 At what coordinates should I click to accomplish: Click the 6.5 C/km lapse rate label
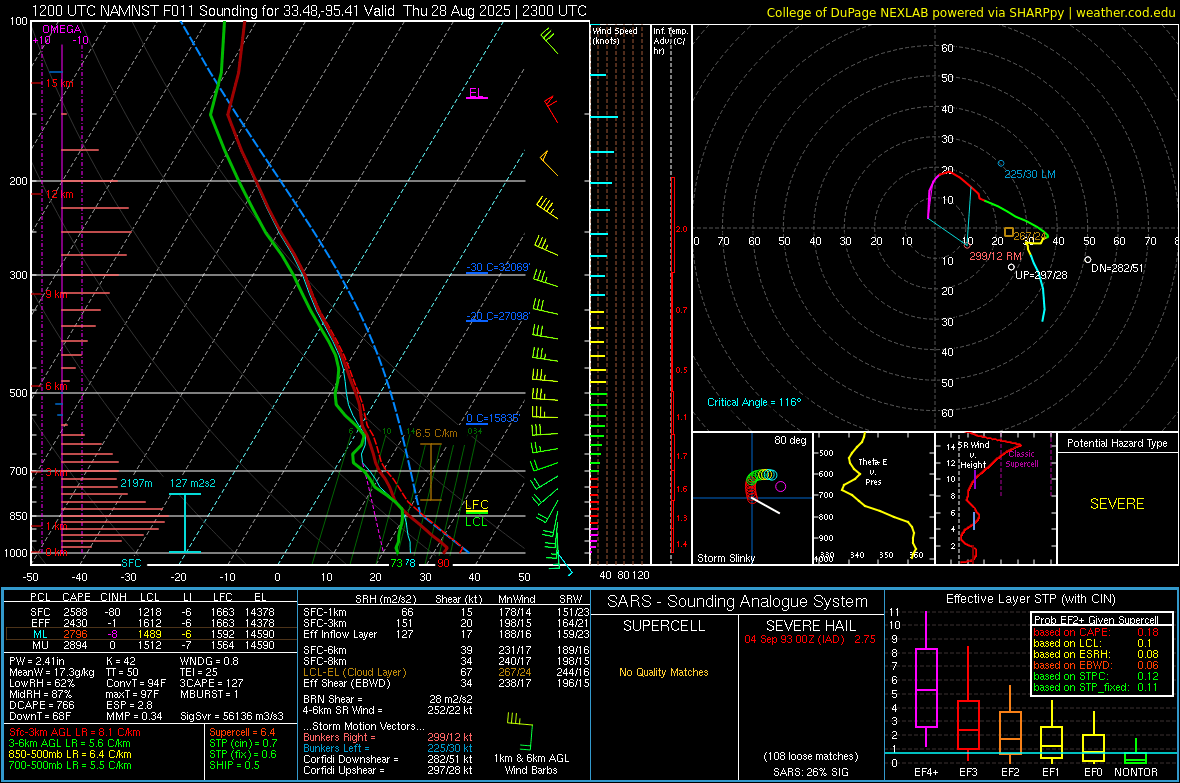tap(436, 433)
